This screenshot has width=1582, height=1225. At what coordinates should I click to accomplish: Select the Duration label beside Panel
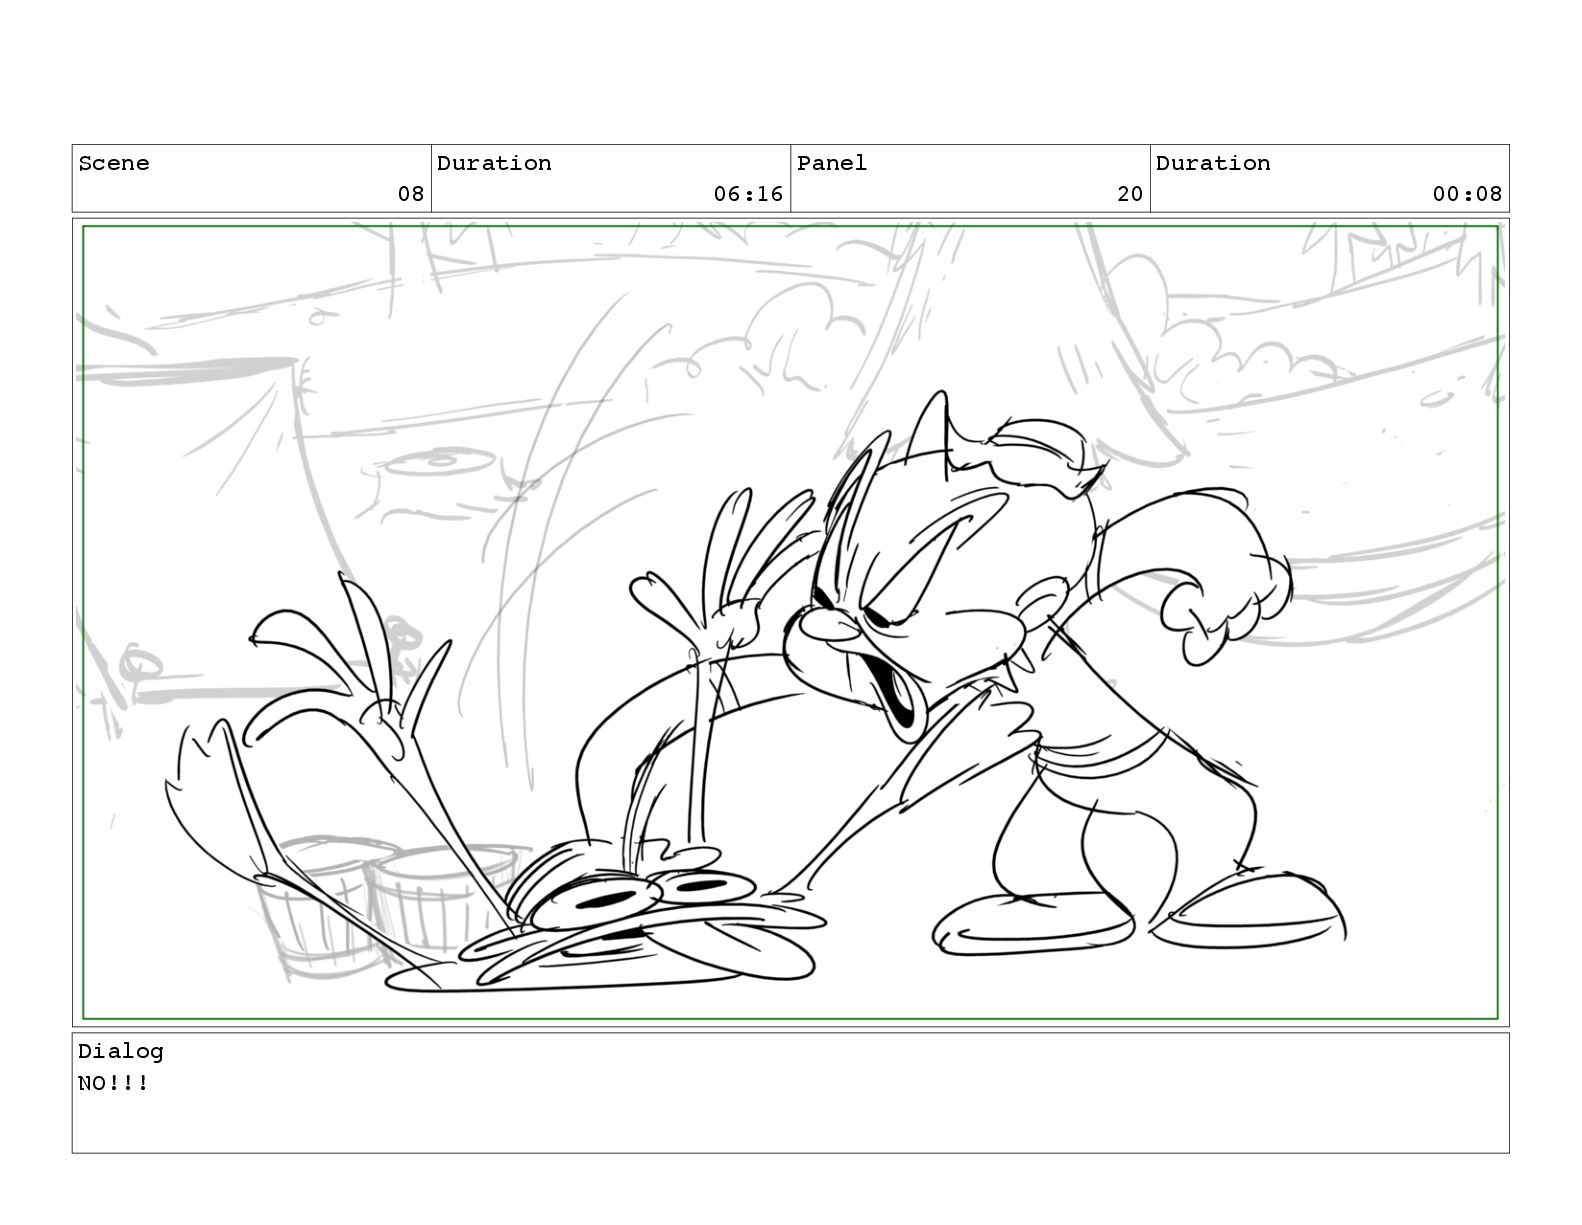pyautogui.click(x=1213, y=163)
